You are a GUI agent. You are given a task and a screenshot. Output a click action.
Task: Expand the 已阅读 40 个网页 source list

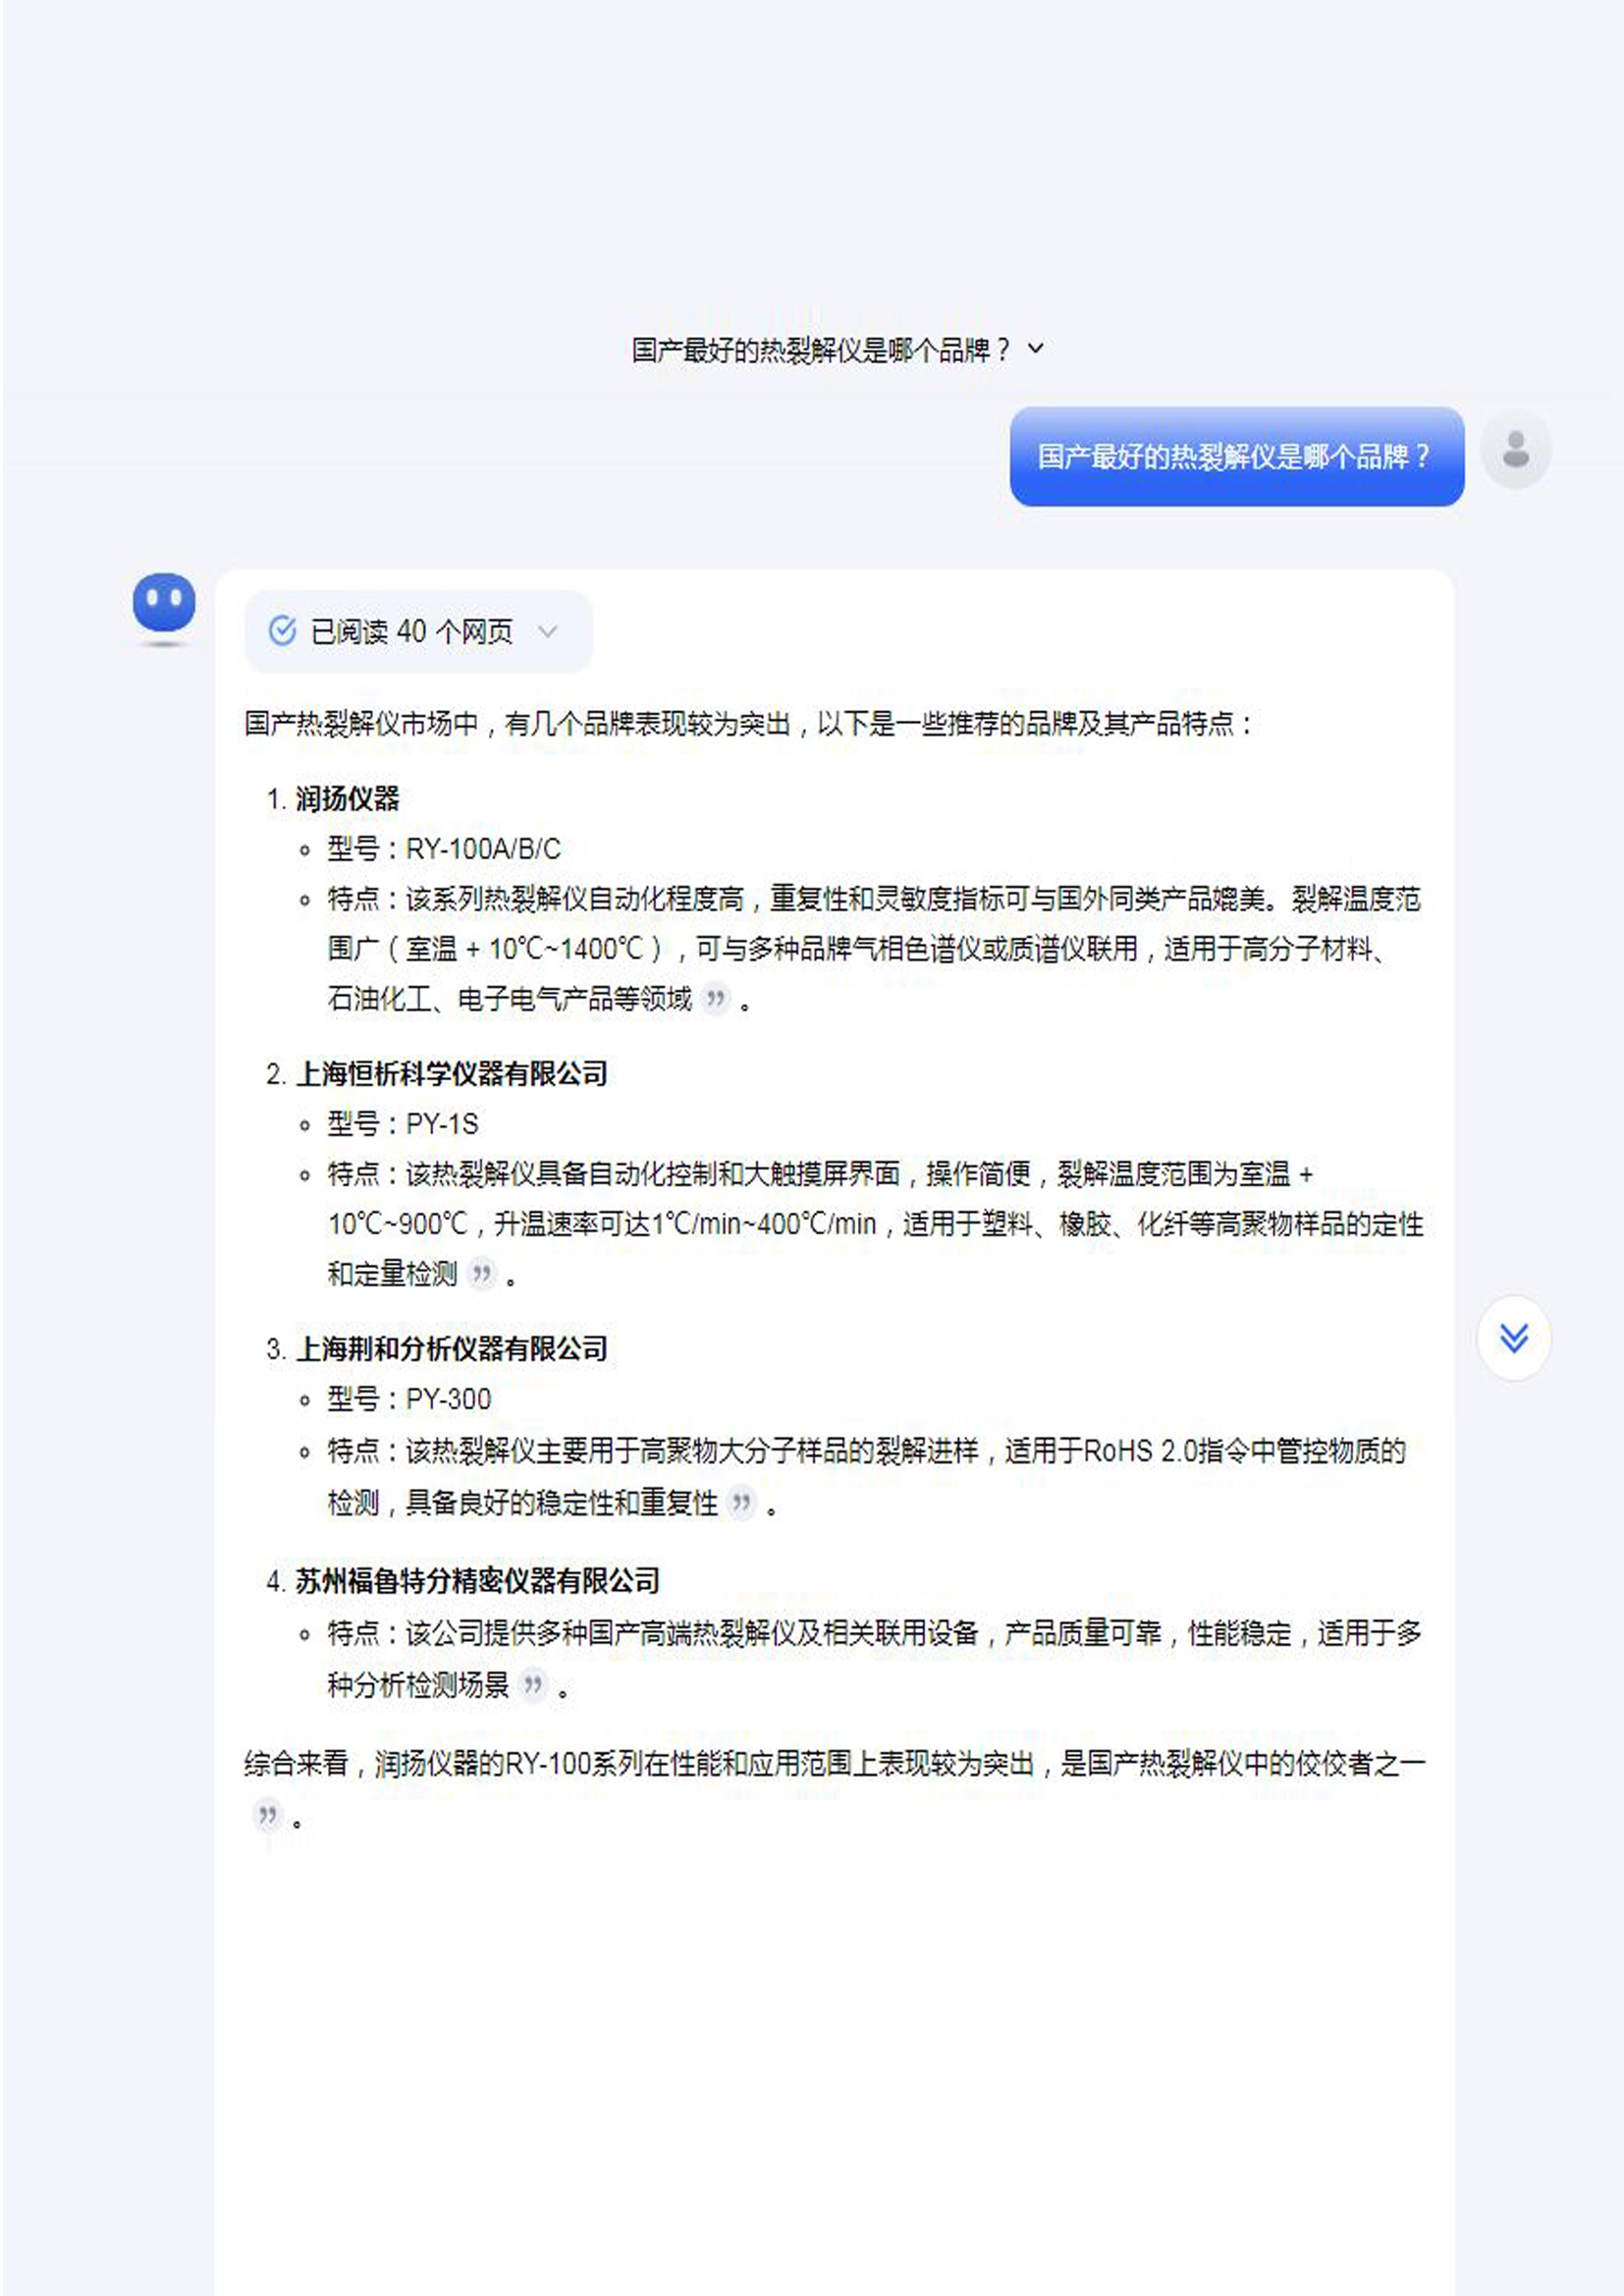pyautogui.click(x=418, y=631)
